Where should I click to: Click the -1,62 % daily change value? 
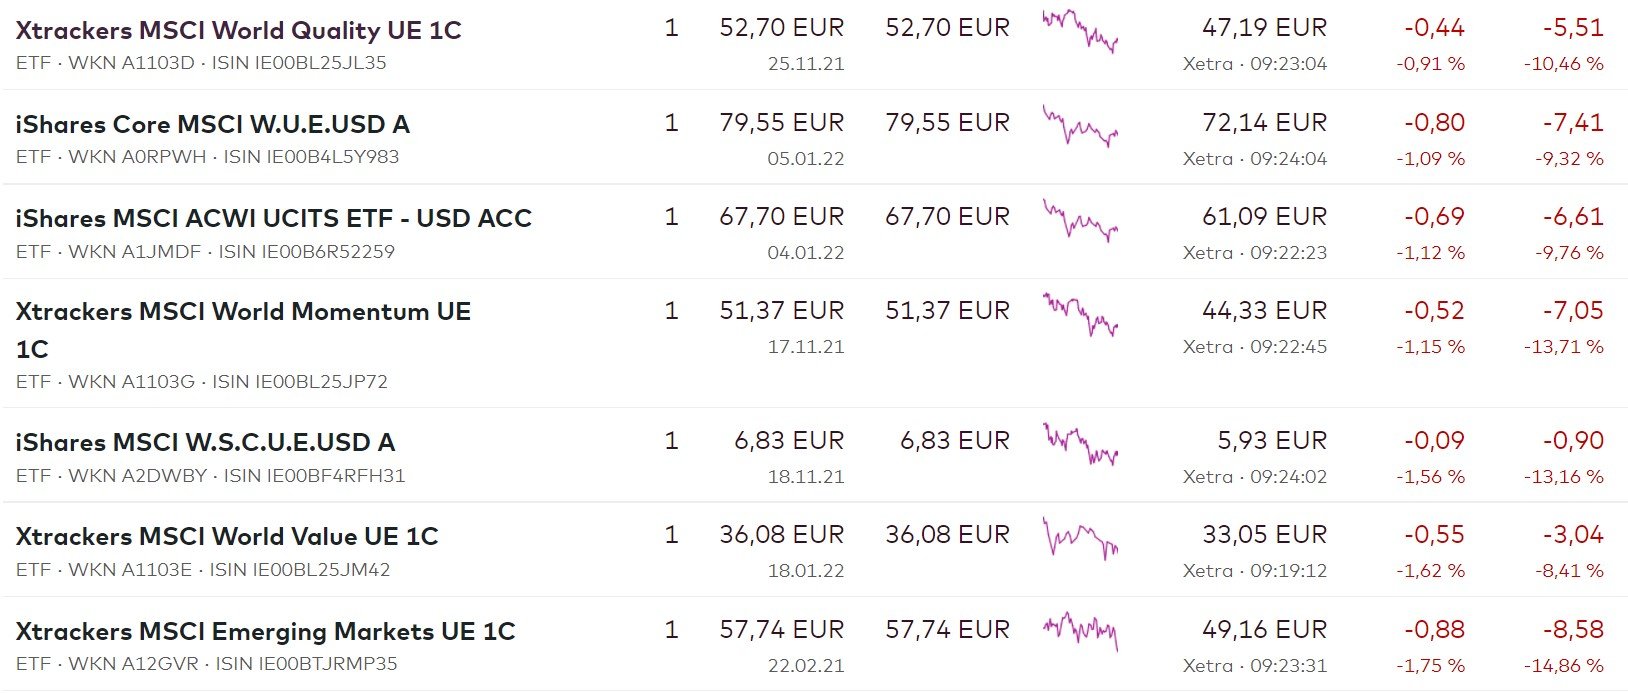[x=1430, y=571]
